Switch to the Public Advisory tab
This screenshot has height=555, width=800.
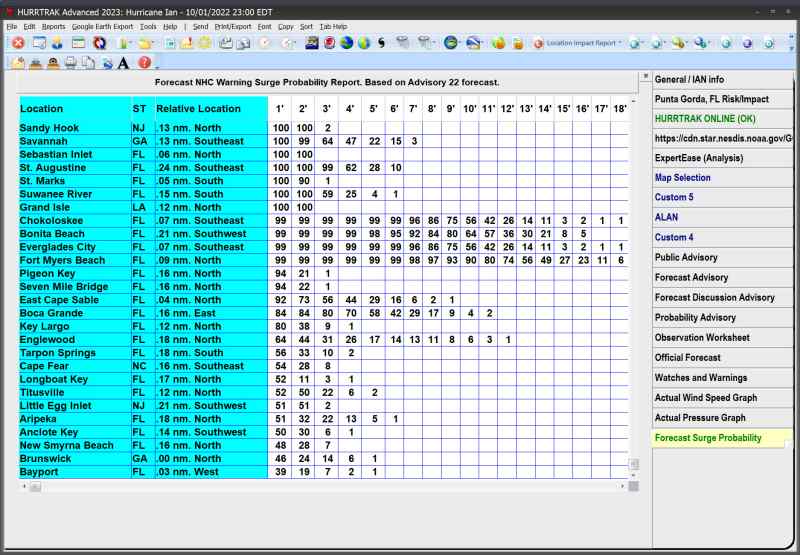(x=686, y=257)
